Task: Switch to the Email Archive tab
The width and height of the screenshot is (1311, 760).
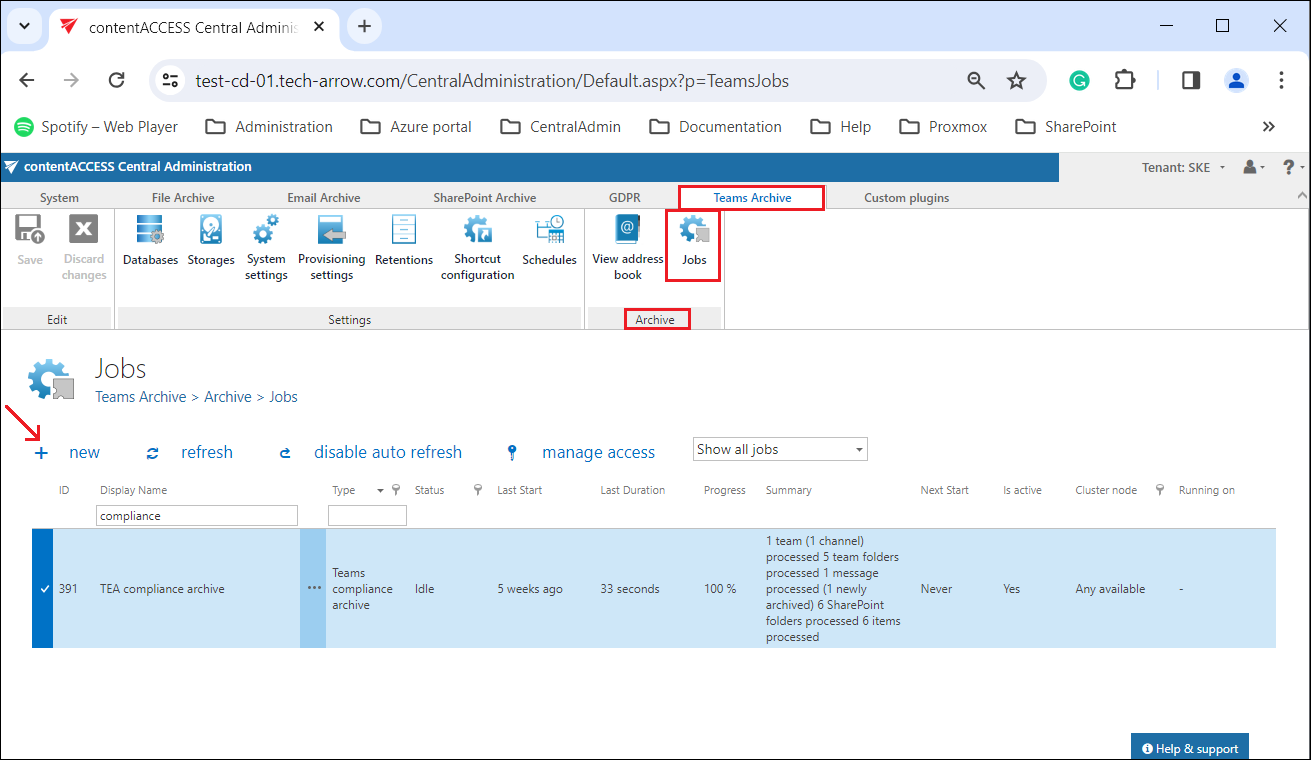Action: coord(323,198)
